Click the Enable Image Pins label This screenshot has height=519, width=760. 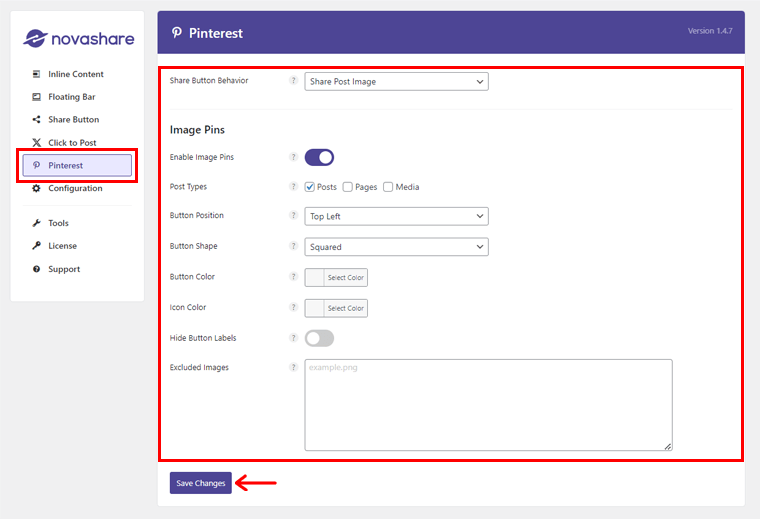pyautogui.click(x=202, y=157)
